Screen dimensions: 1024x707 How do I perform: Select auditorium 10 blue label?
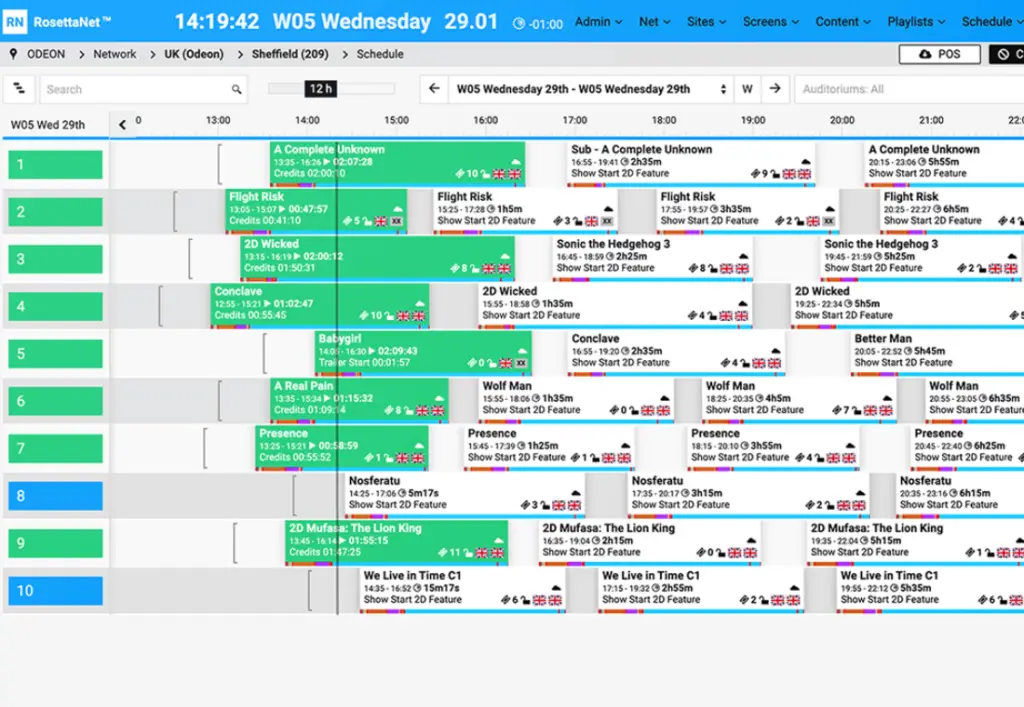[56, 591]
